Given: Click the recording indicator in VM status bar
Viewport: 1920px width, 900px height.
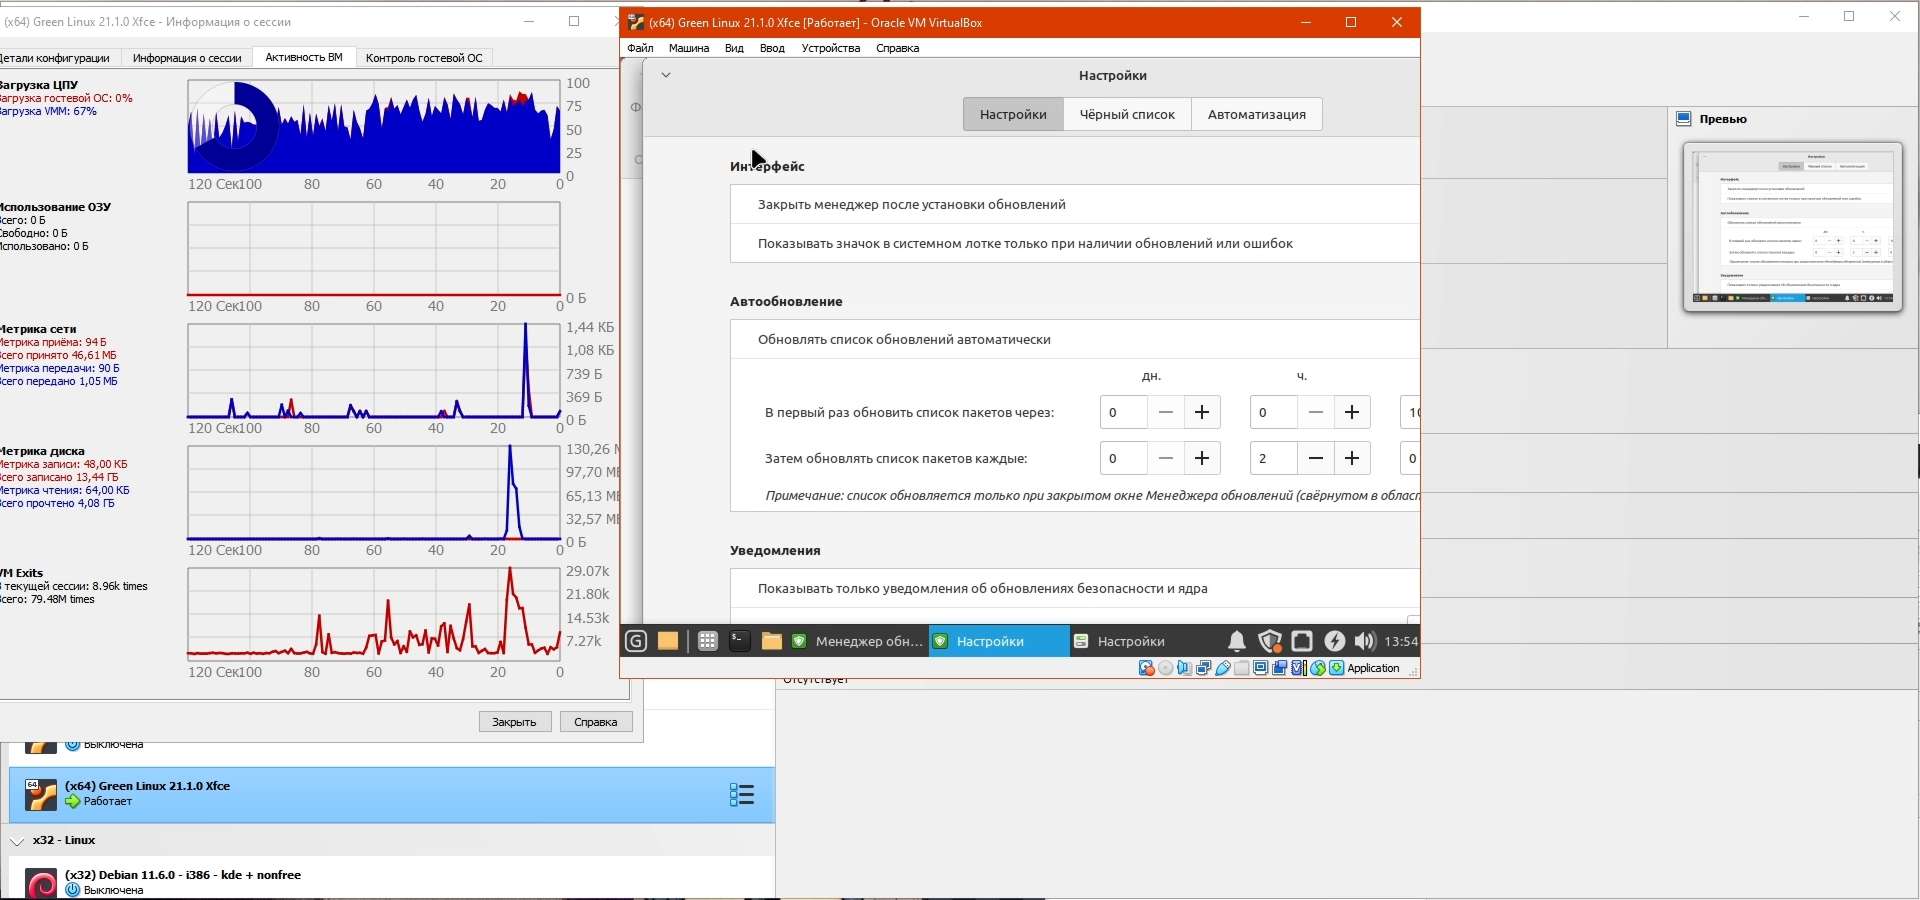Looking at the screenshot, I should click(1280, 669).
